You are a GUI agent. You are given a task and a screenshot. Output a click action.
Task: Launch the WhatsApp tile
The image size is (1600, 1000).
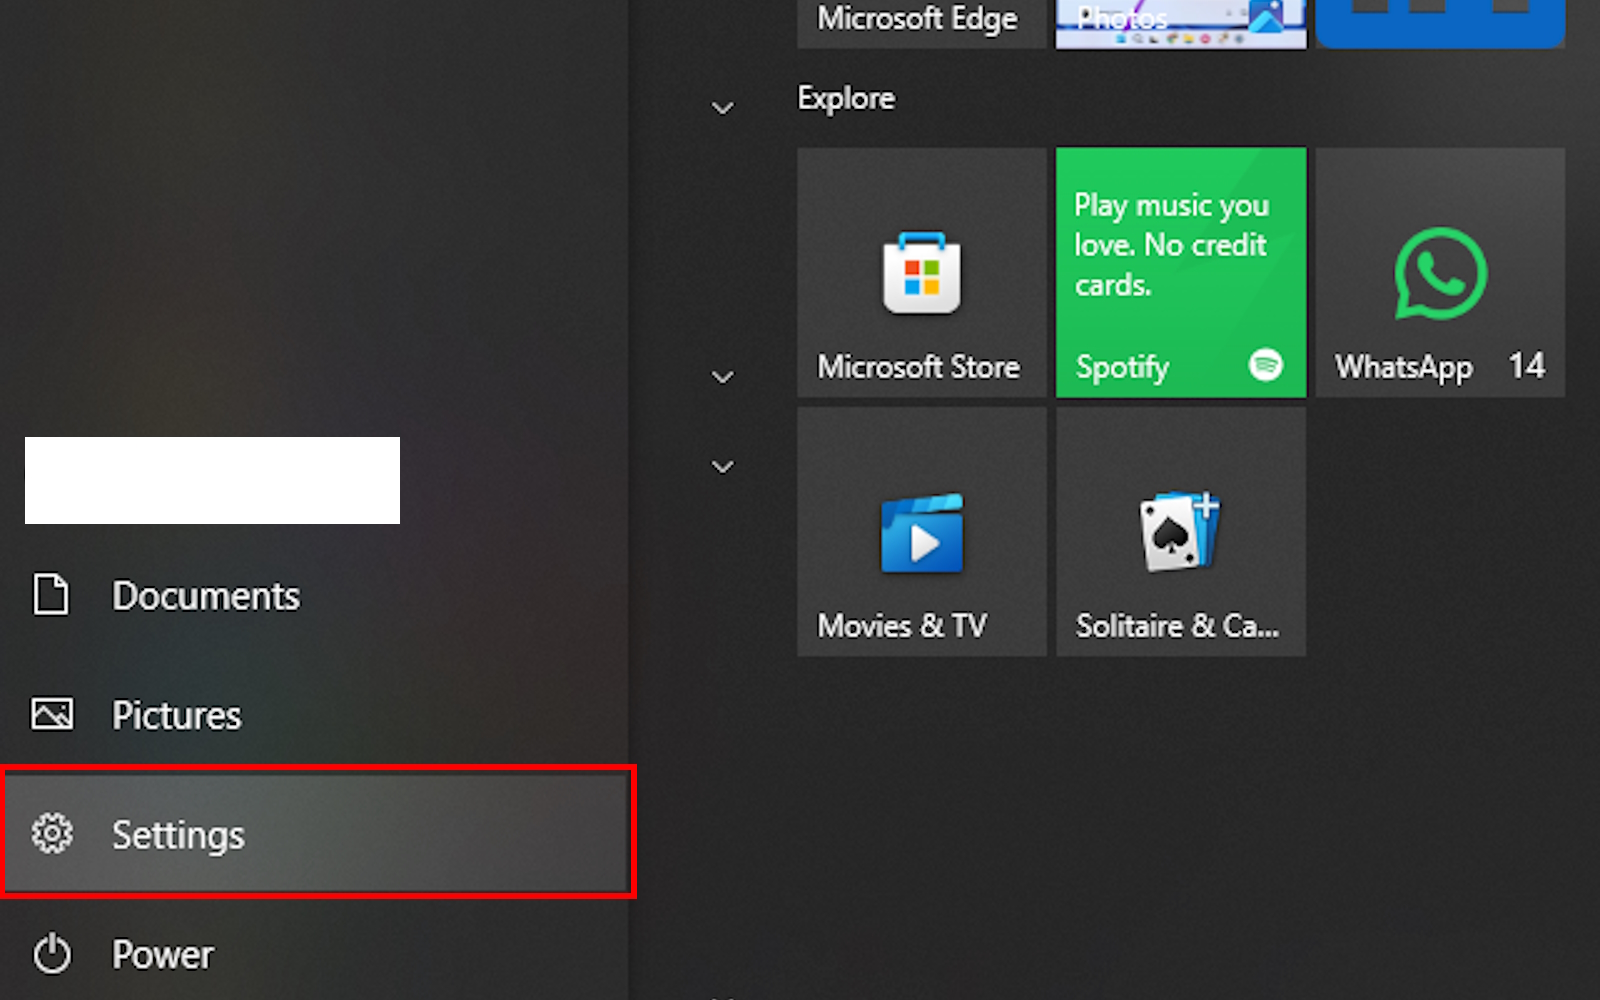[x=1440, y=272]
